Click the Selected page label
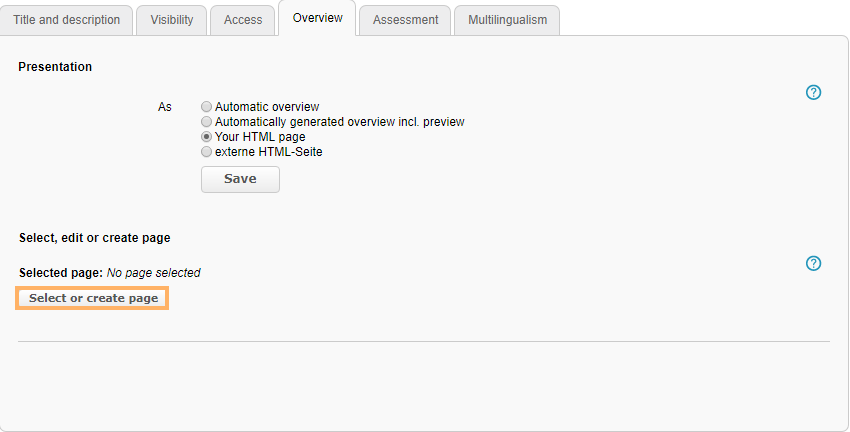 [x=60, y=273]
